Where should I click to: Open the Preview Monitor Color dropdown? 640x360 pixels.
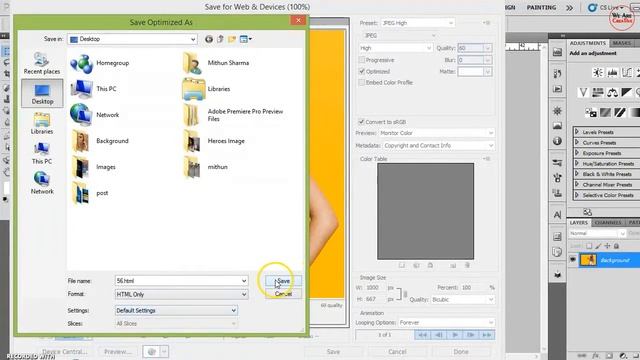[436, 133]
